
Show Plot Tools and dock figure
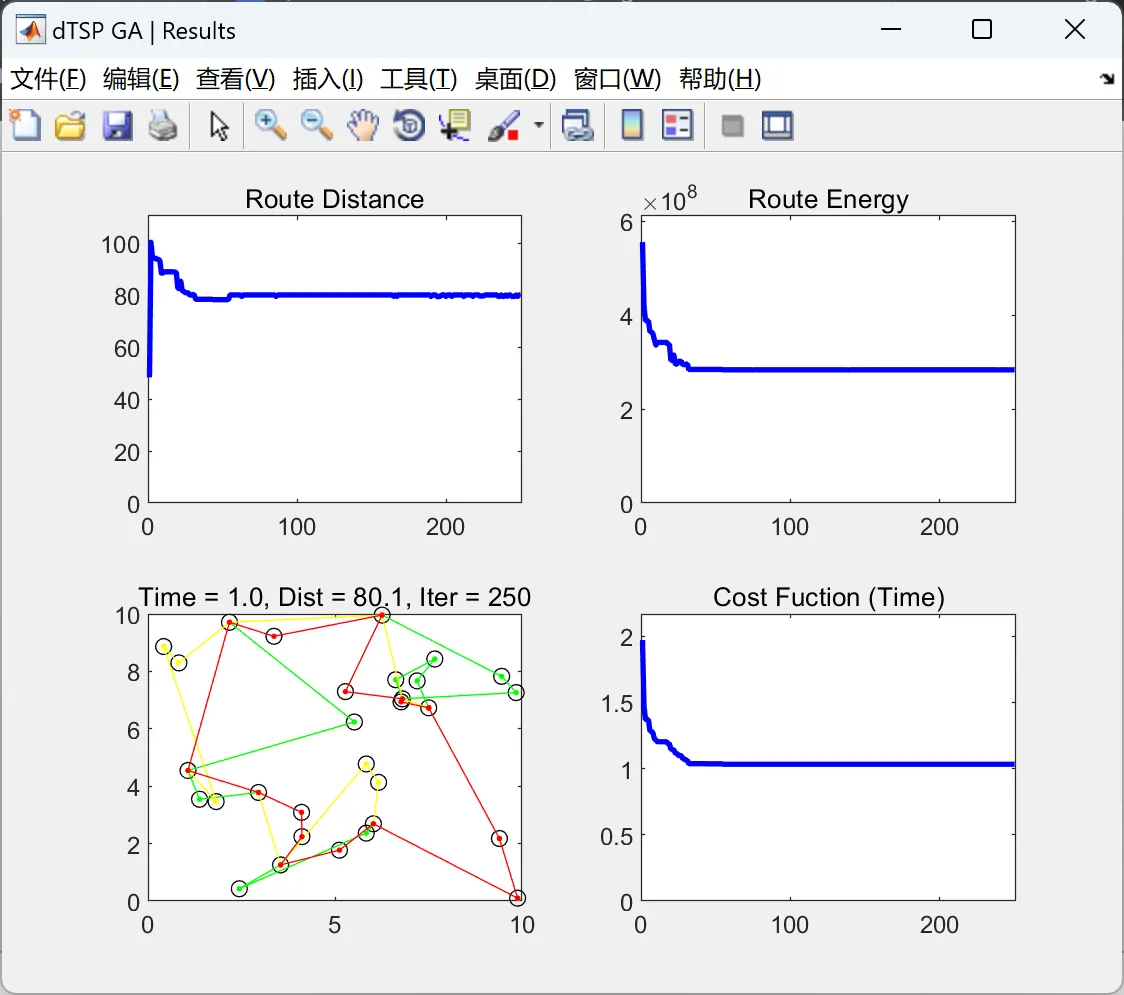pos(777,126)
